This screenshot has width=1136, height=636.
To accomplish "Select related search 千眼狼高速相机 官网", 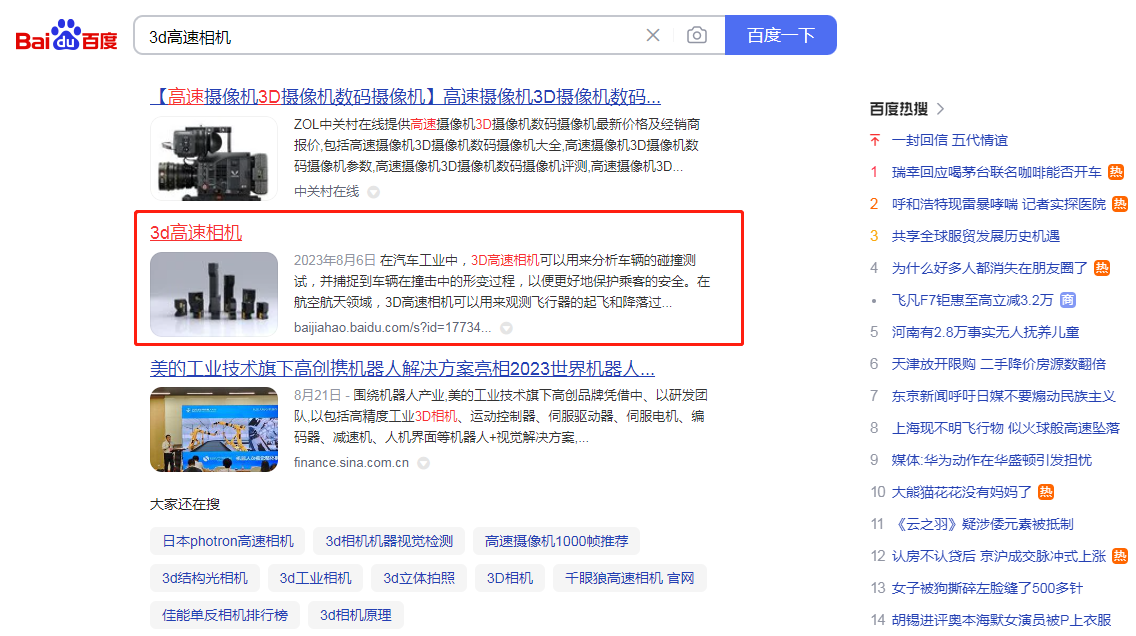I will (x=630, y=578).
